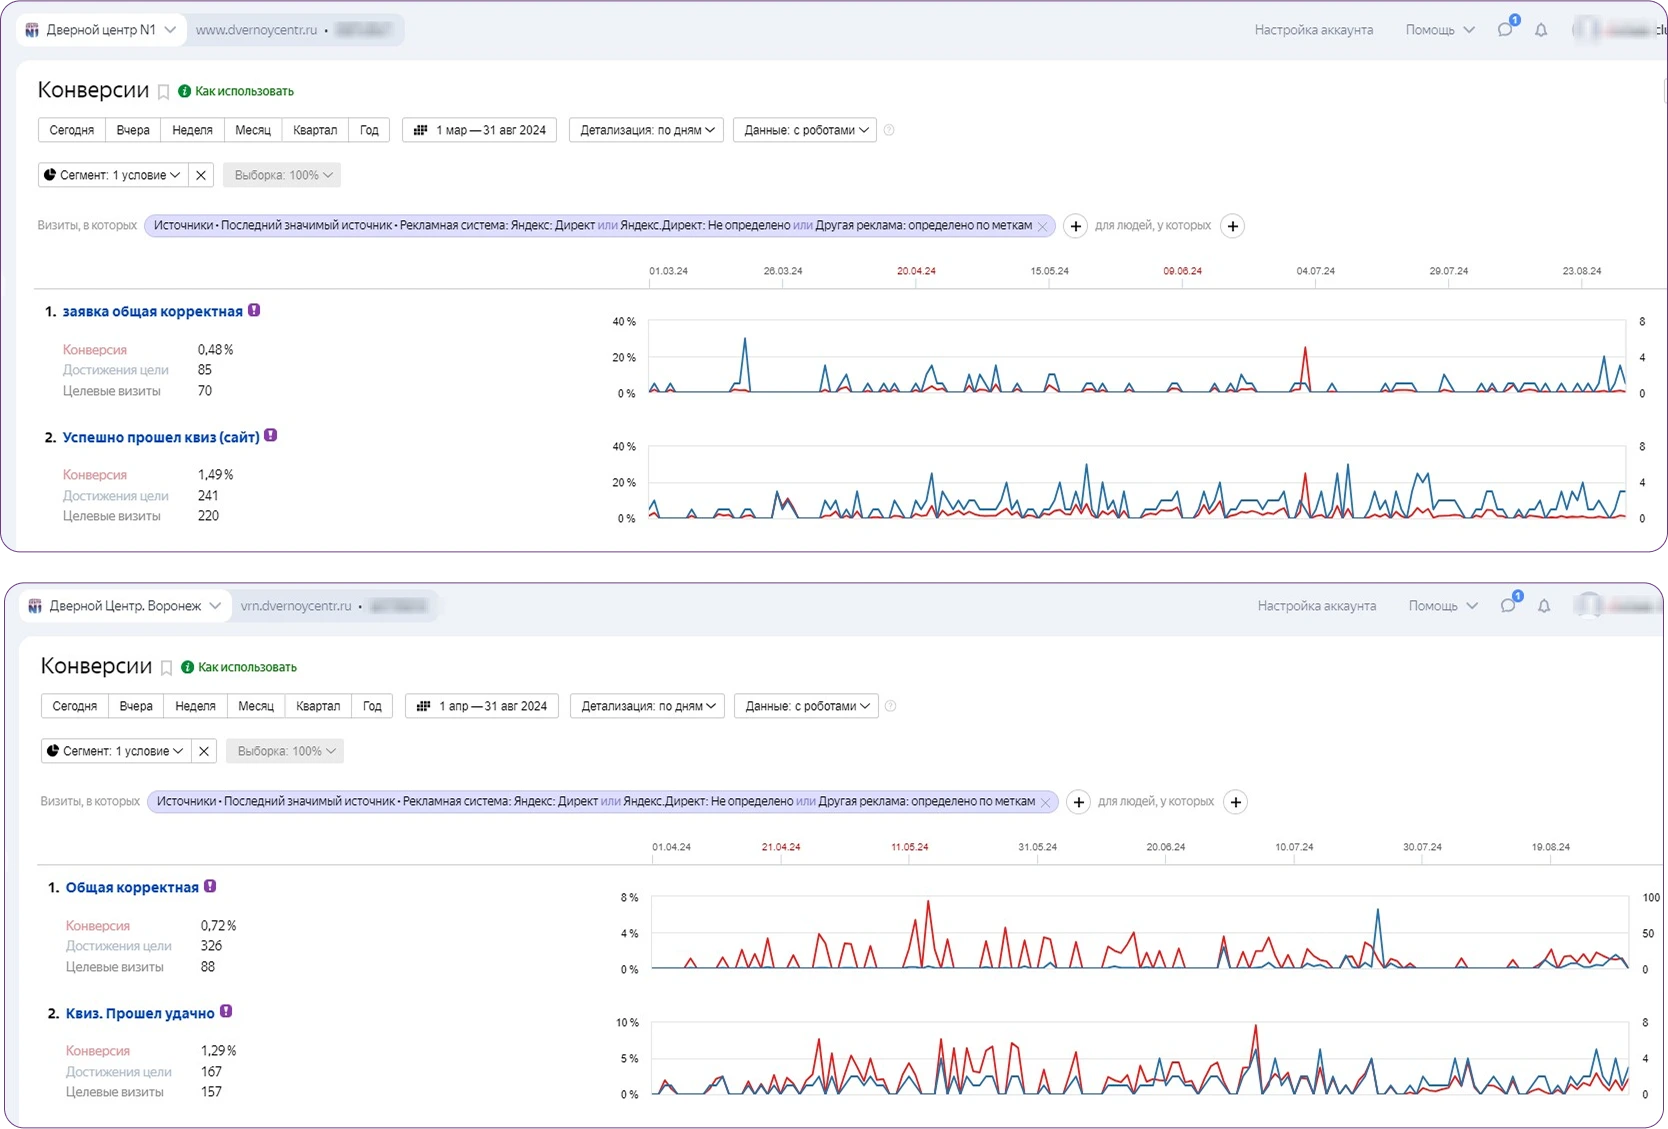
Task: Select the Сегодня period tab, vrn.dvernoycentr.ru report
Action: click(75, 706)
